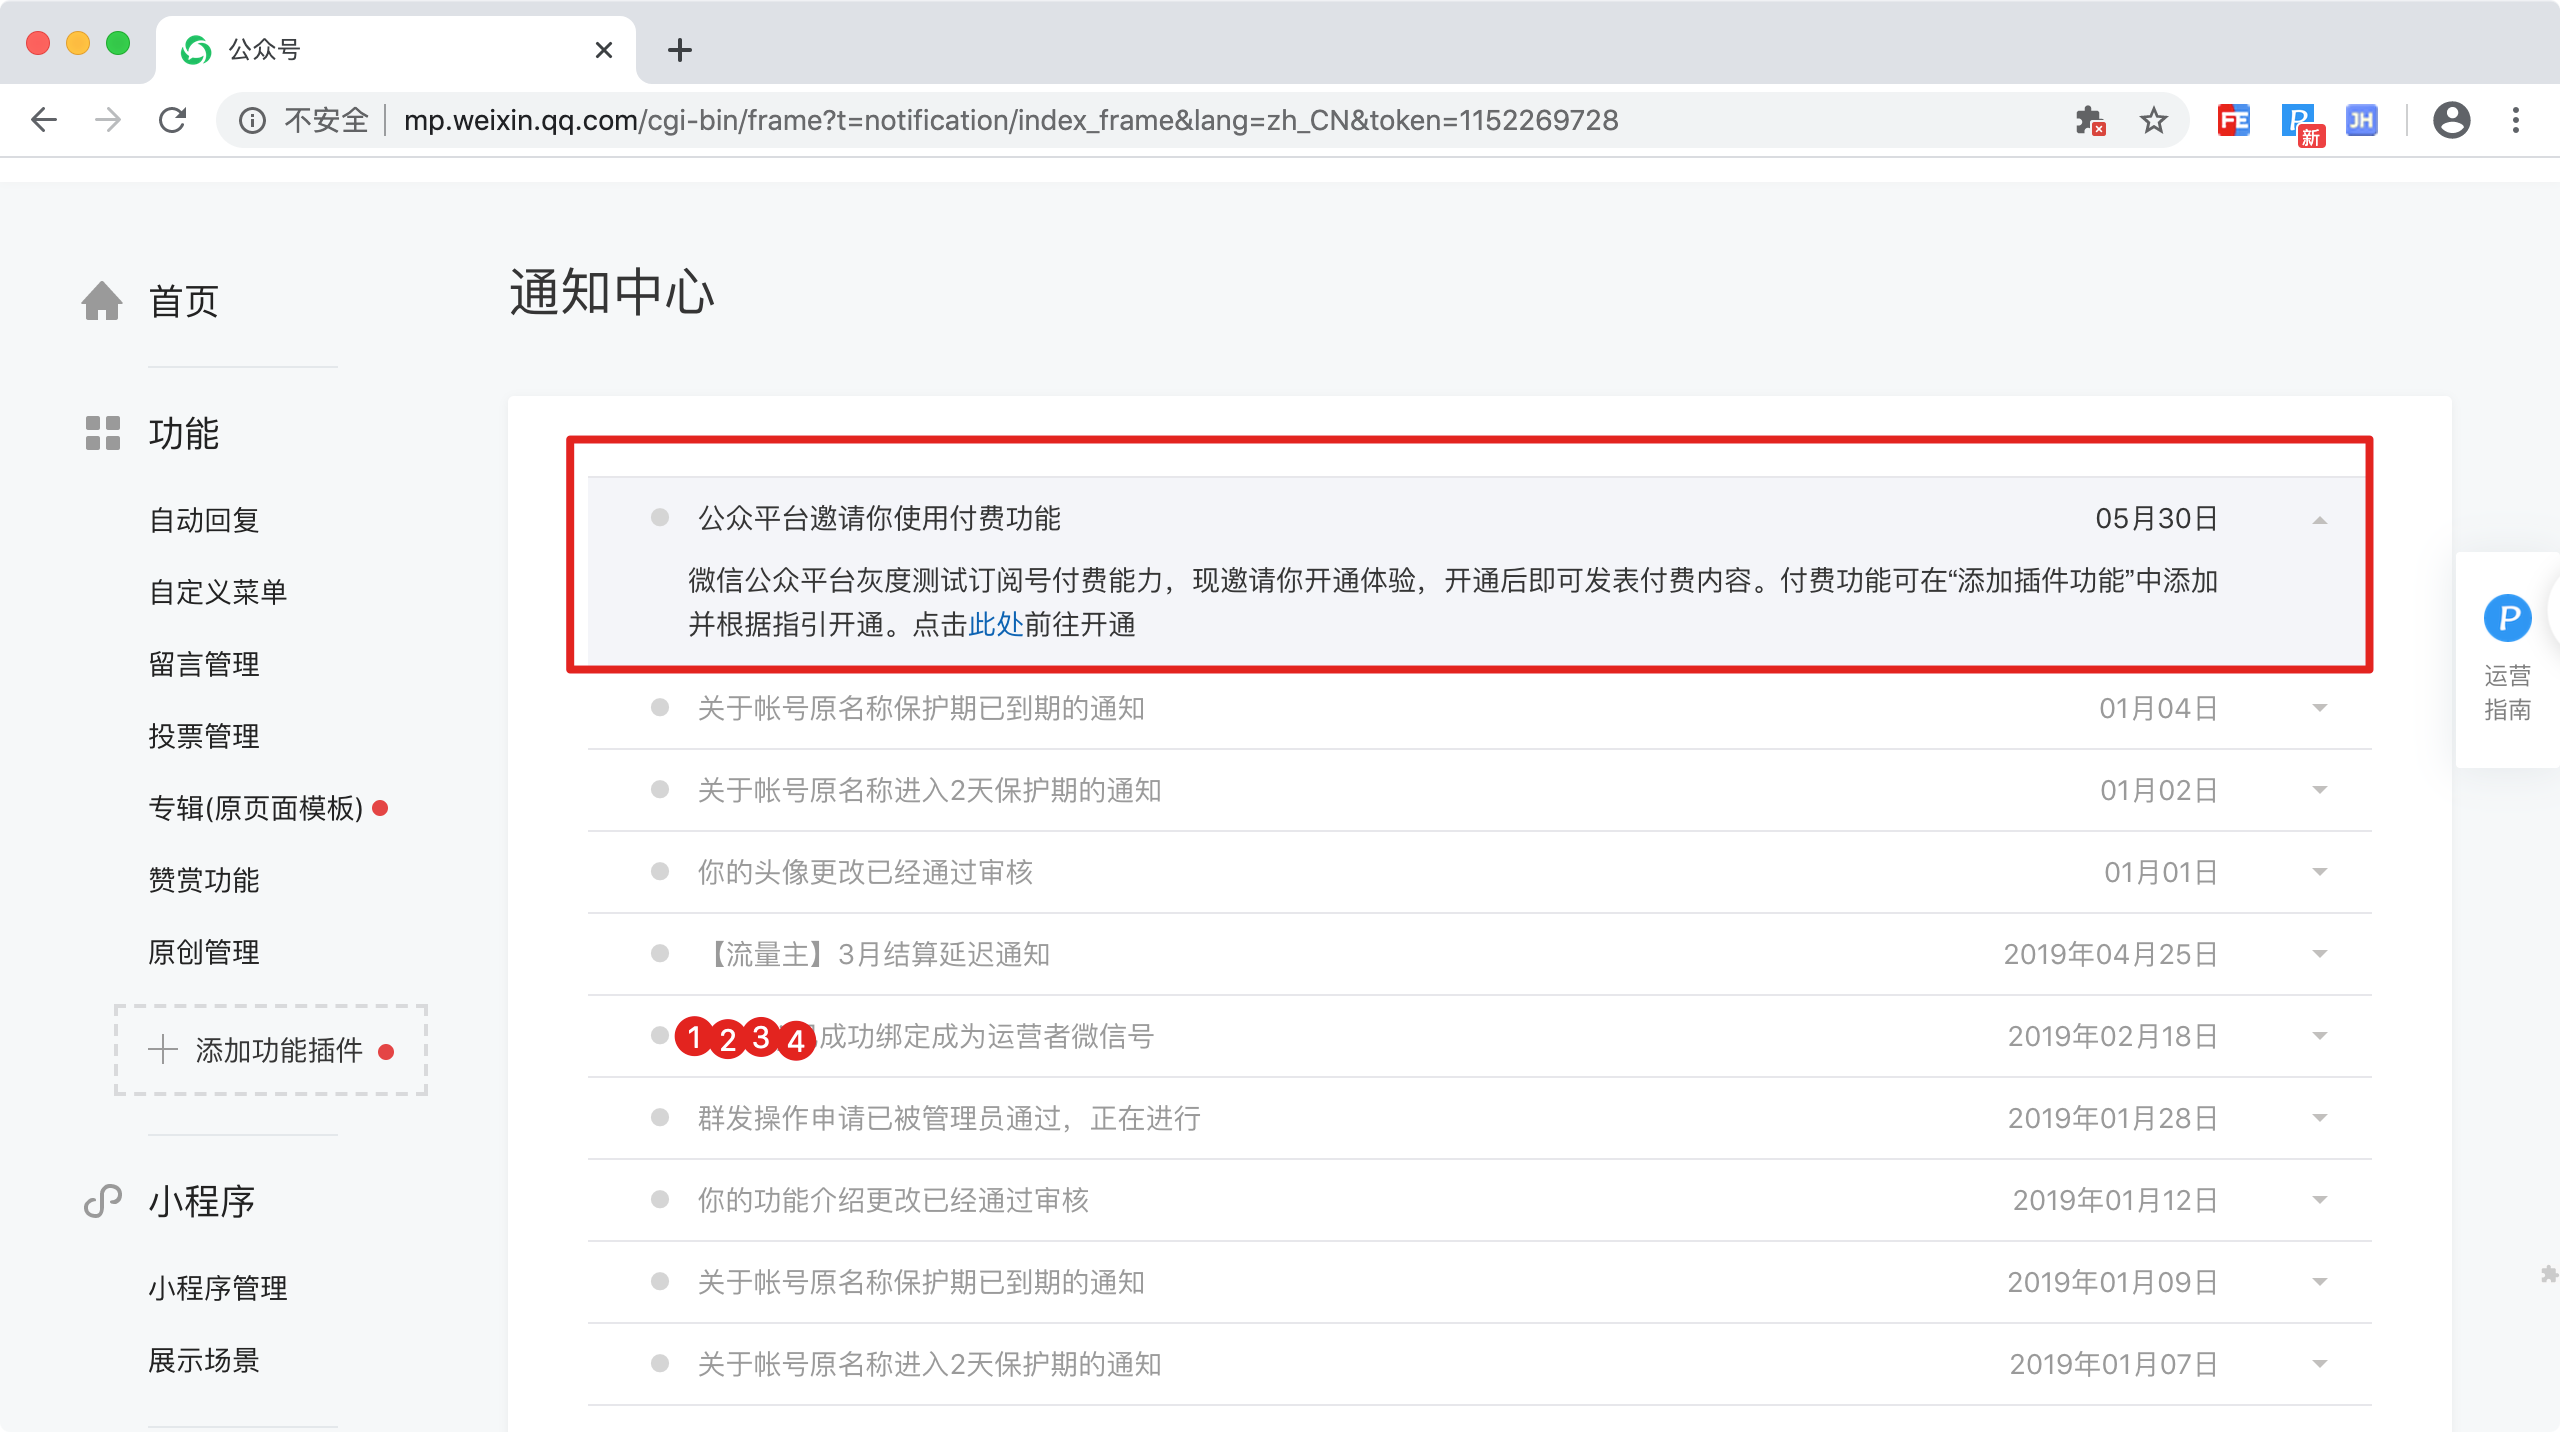Open a new browser tab with plus
This screenshot has height=1432, width=2560.
pyautogui.click(x=680, y=50)
